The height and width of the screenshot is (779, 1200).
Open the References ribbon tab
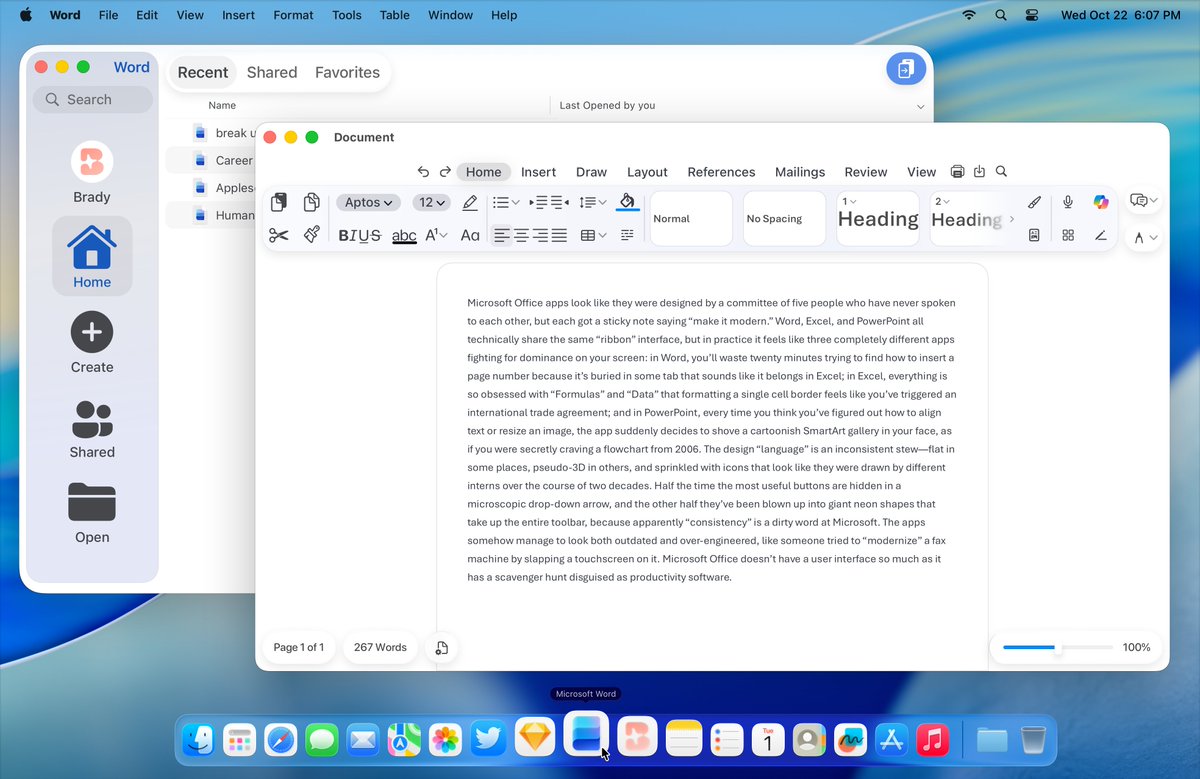tap(721, 172)
